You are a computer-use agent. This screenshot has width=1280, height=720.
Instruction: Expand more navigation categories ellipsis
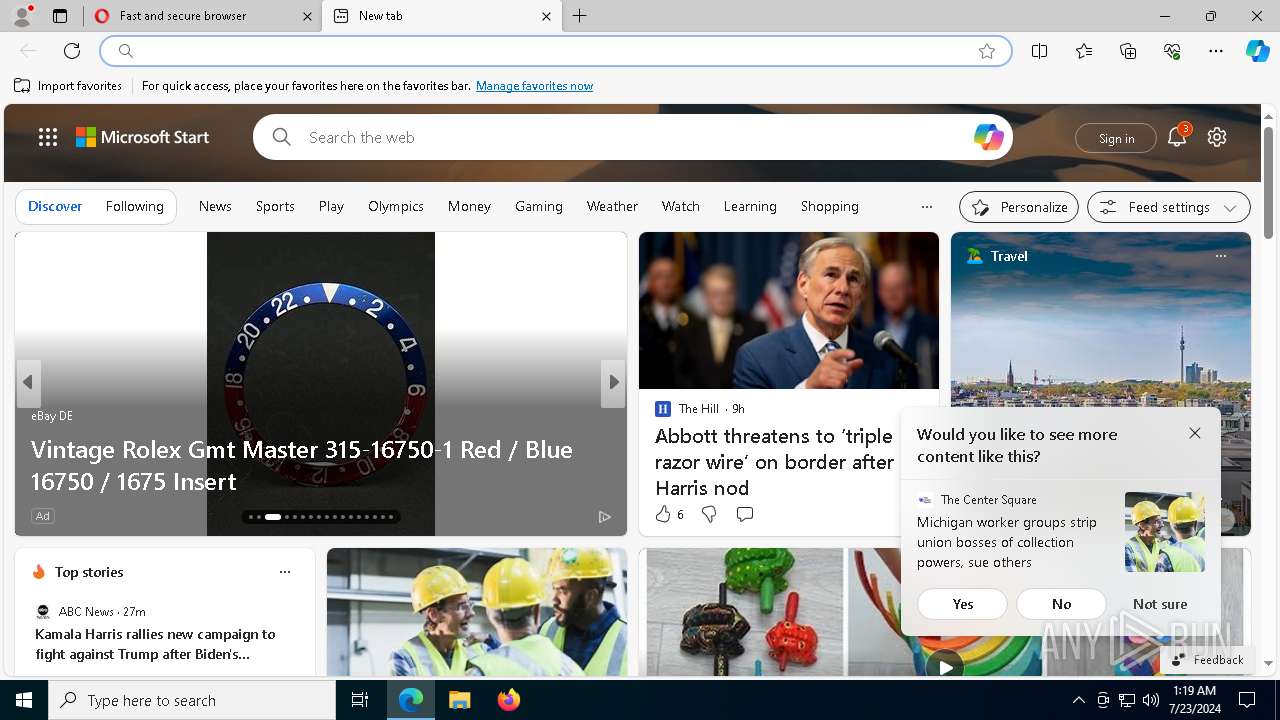point(927,207)
